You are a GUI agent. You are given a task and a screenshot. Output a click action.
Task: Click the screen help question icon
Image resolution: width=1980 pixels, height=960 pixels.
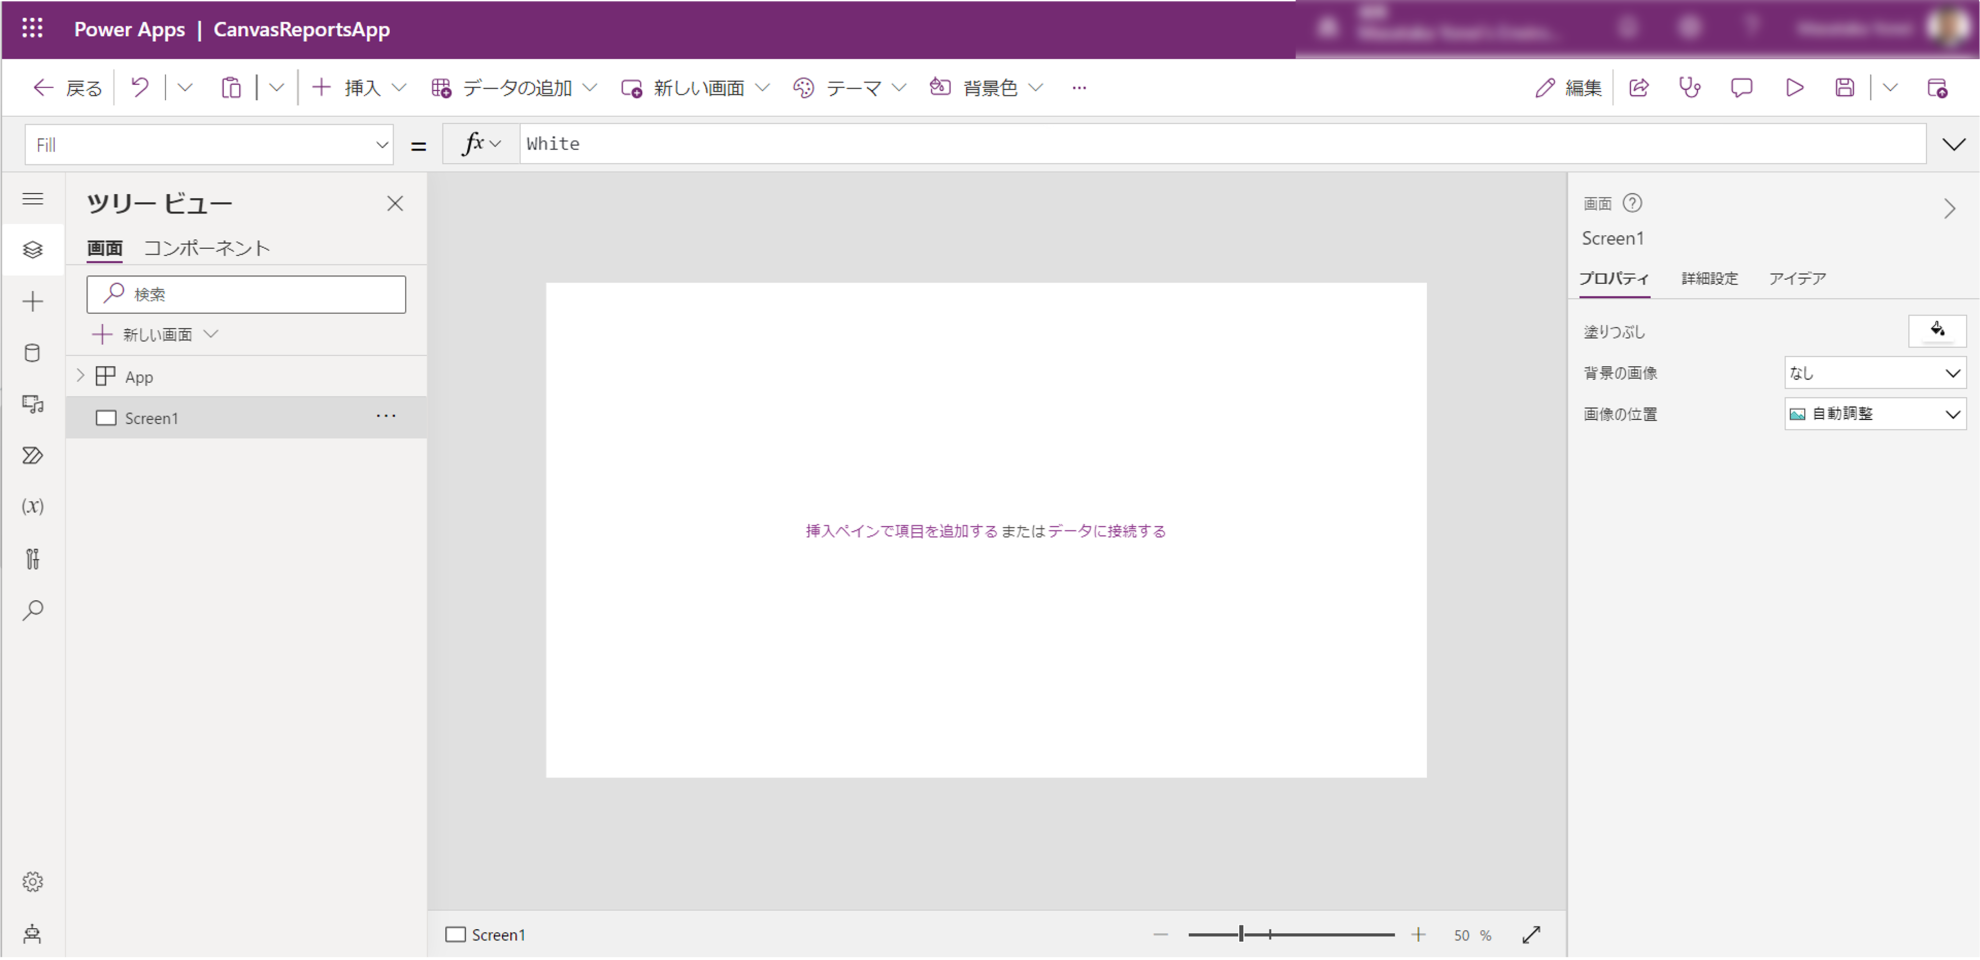click(1632, 203)
